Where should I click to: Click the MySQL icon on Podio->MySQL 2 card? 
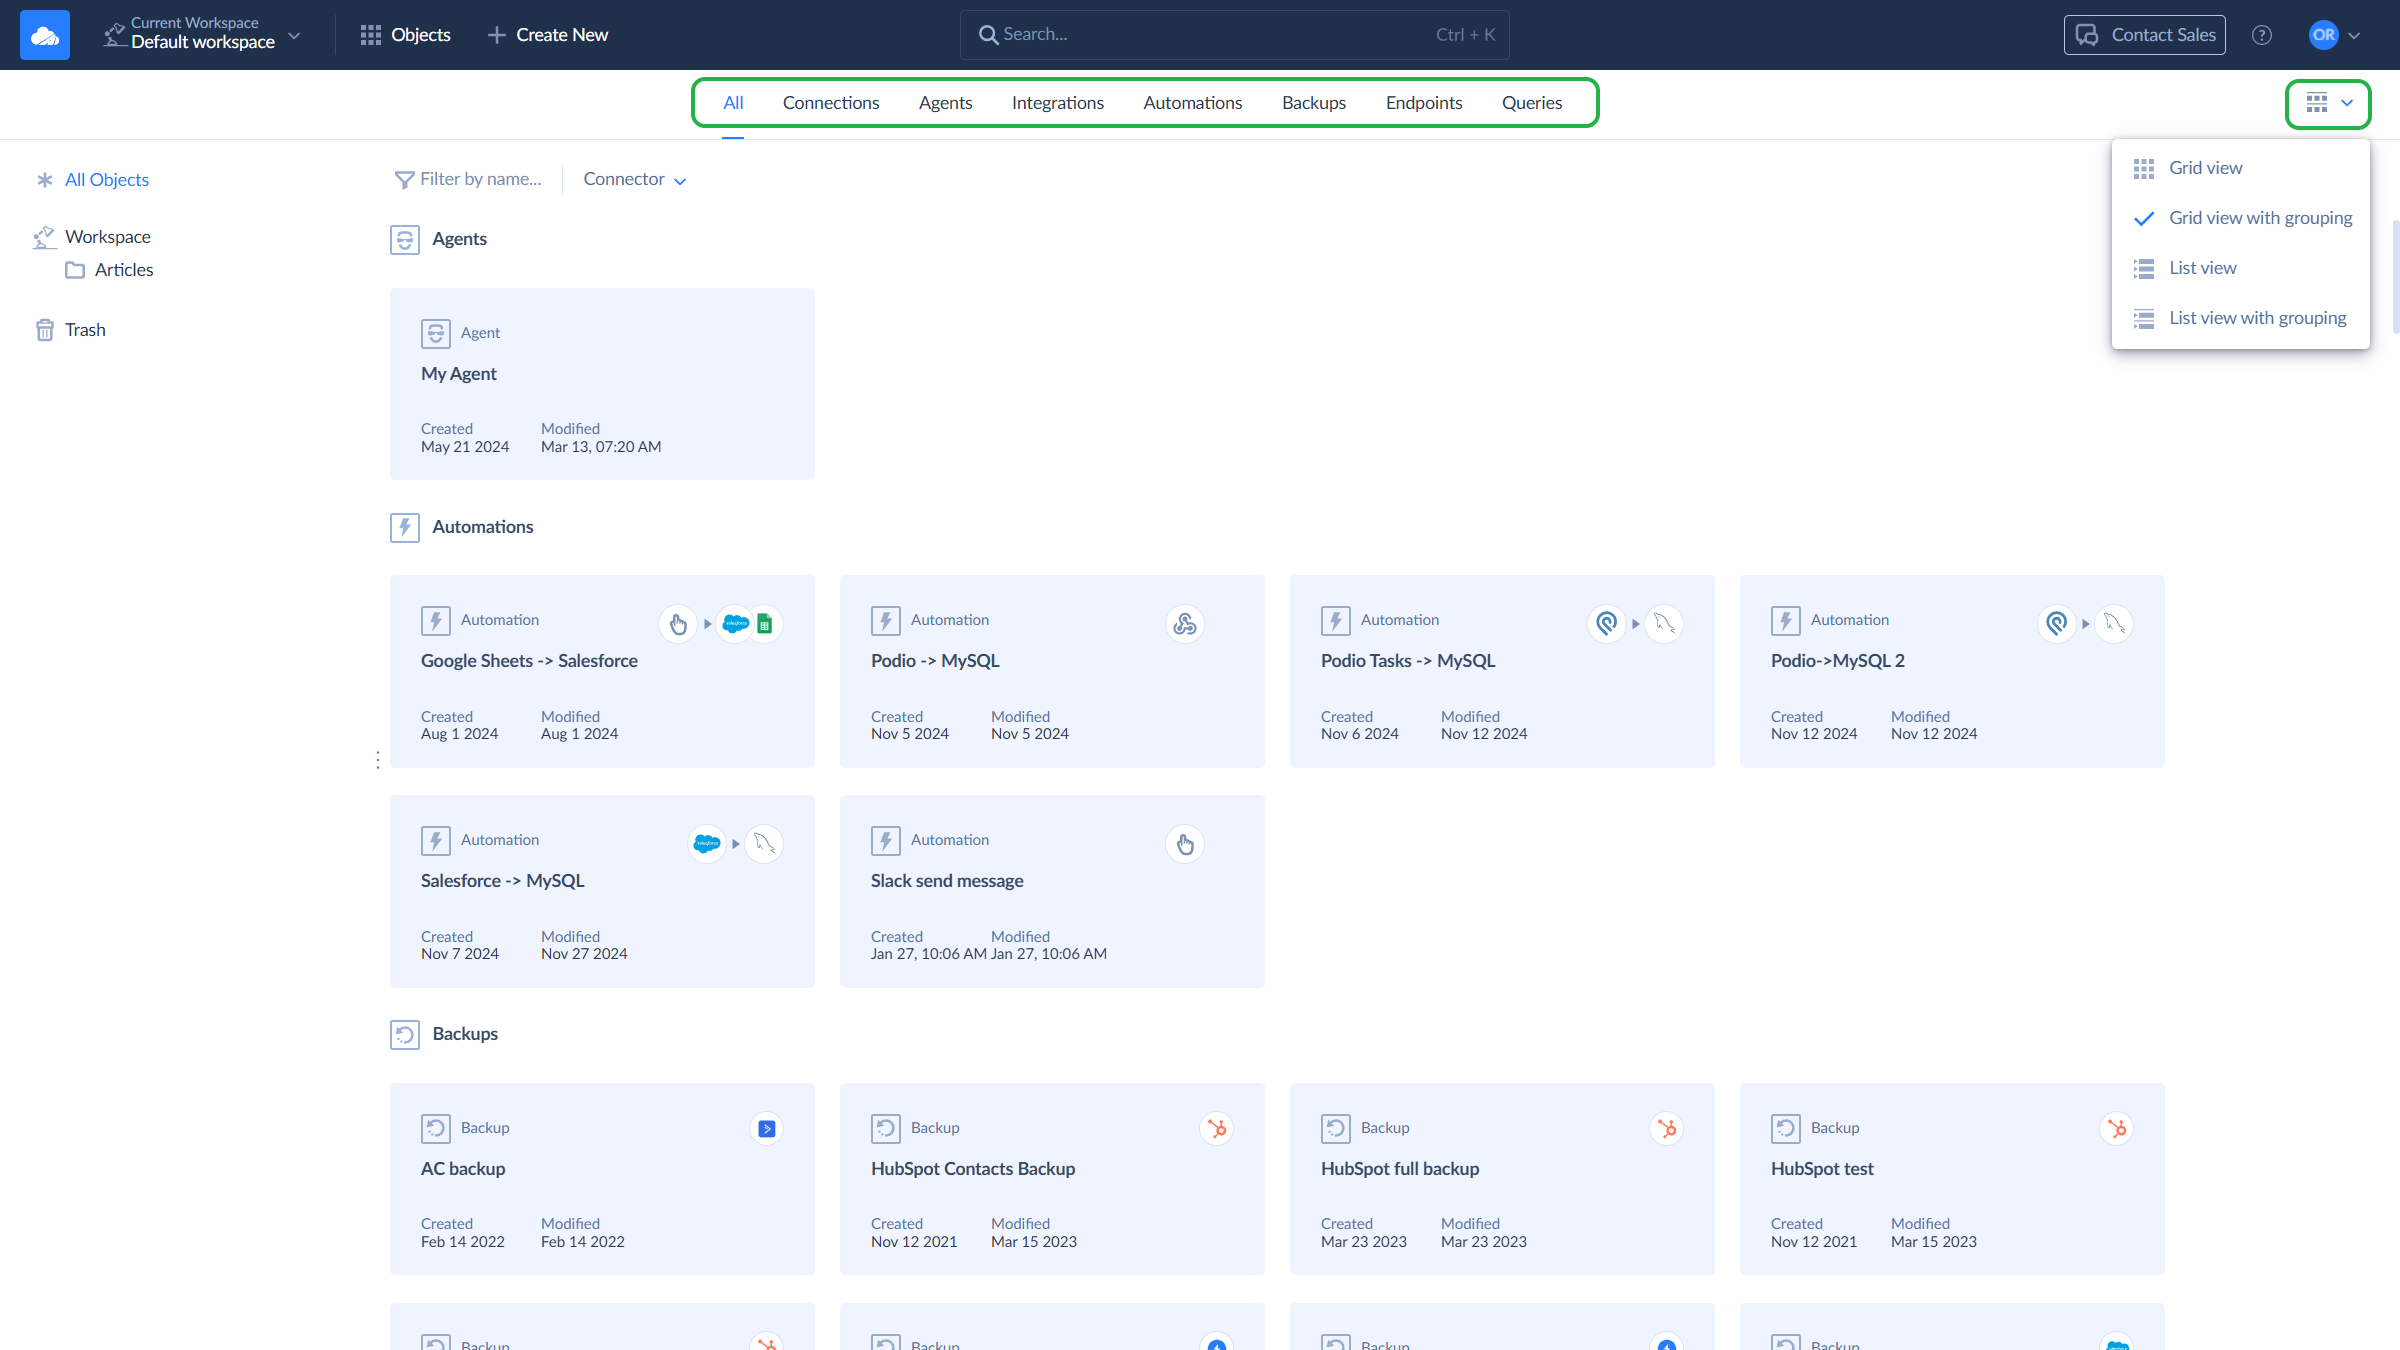pyautogui.click(x=2114, y=624)
